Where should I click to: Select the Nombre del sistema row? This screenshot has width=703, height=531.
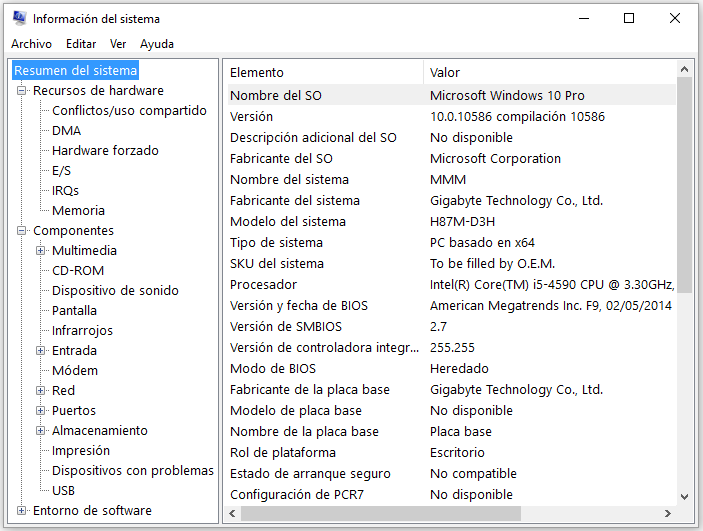(x=451, y=179)
